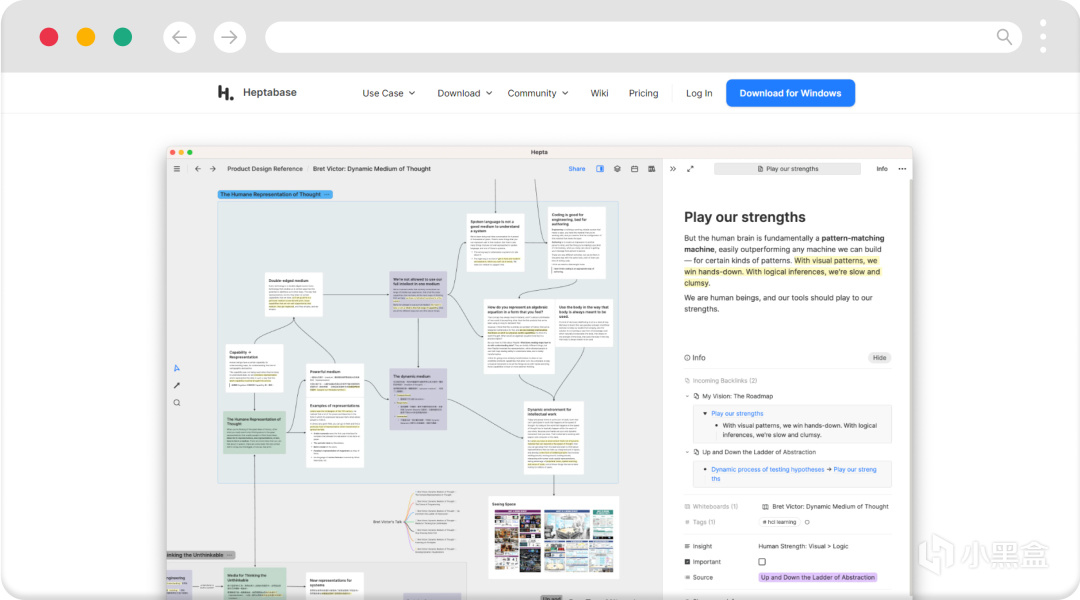Click Log In in the navigation
This screenshot has height=600, width=1080.
(x=699, y=93)
